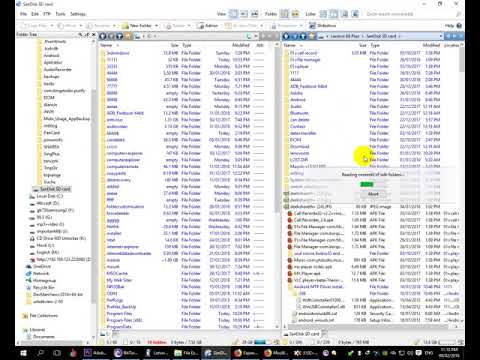Open the Edit menu
This screenshot has width=480, height=360.
pos(35,14)
